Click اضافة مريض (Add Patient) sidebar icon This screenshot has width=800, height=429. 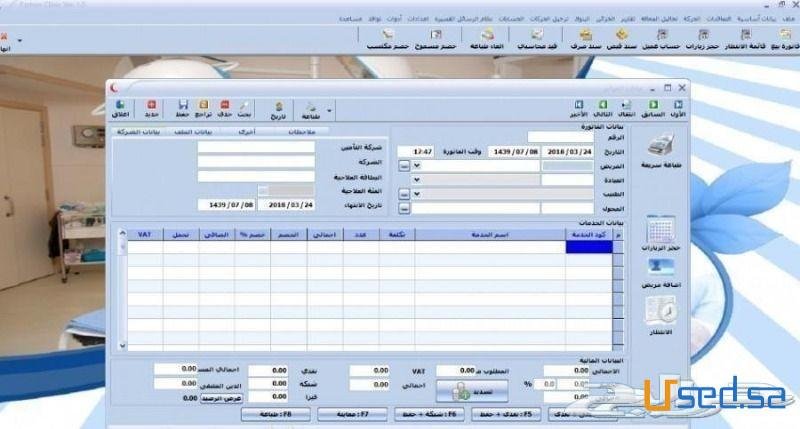[x=661, y=272]
